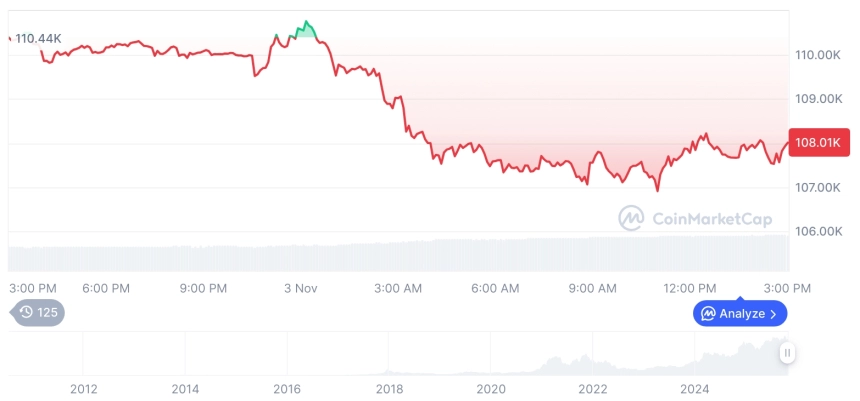860x401 pixels.
Task: Open the 125 count on the history badge
Action: pyautogui.click(x=48, y=312)
